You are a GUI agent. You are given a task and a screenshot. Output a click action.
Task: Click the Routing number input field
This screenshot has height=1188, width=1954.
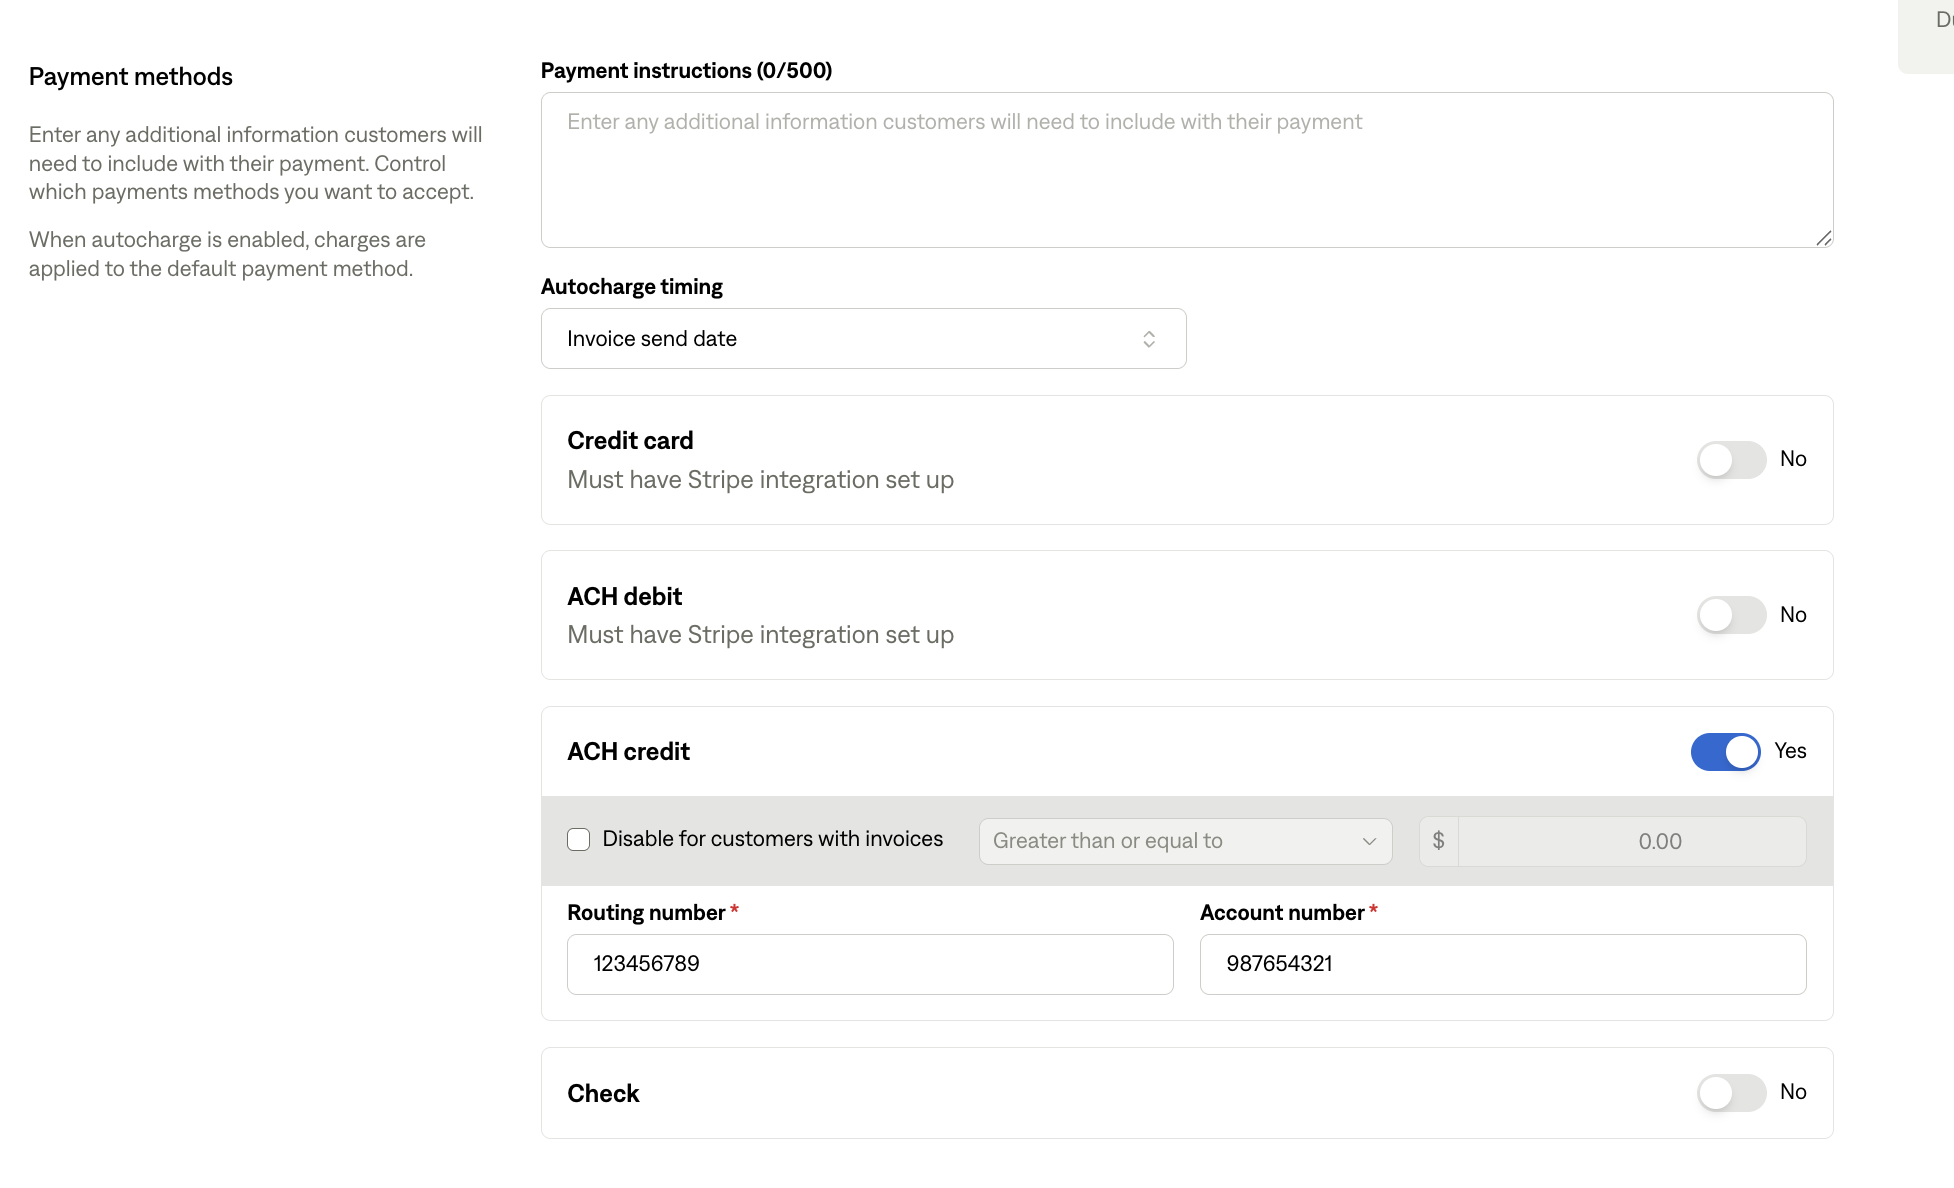[869, 964]
